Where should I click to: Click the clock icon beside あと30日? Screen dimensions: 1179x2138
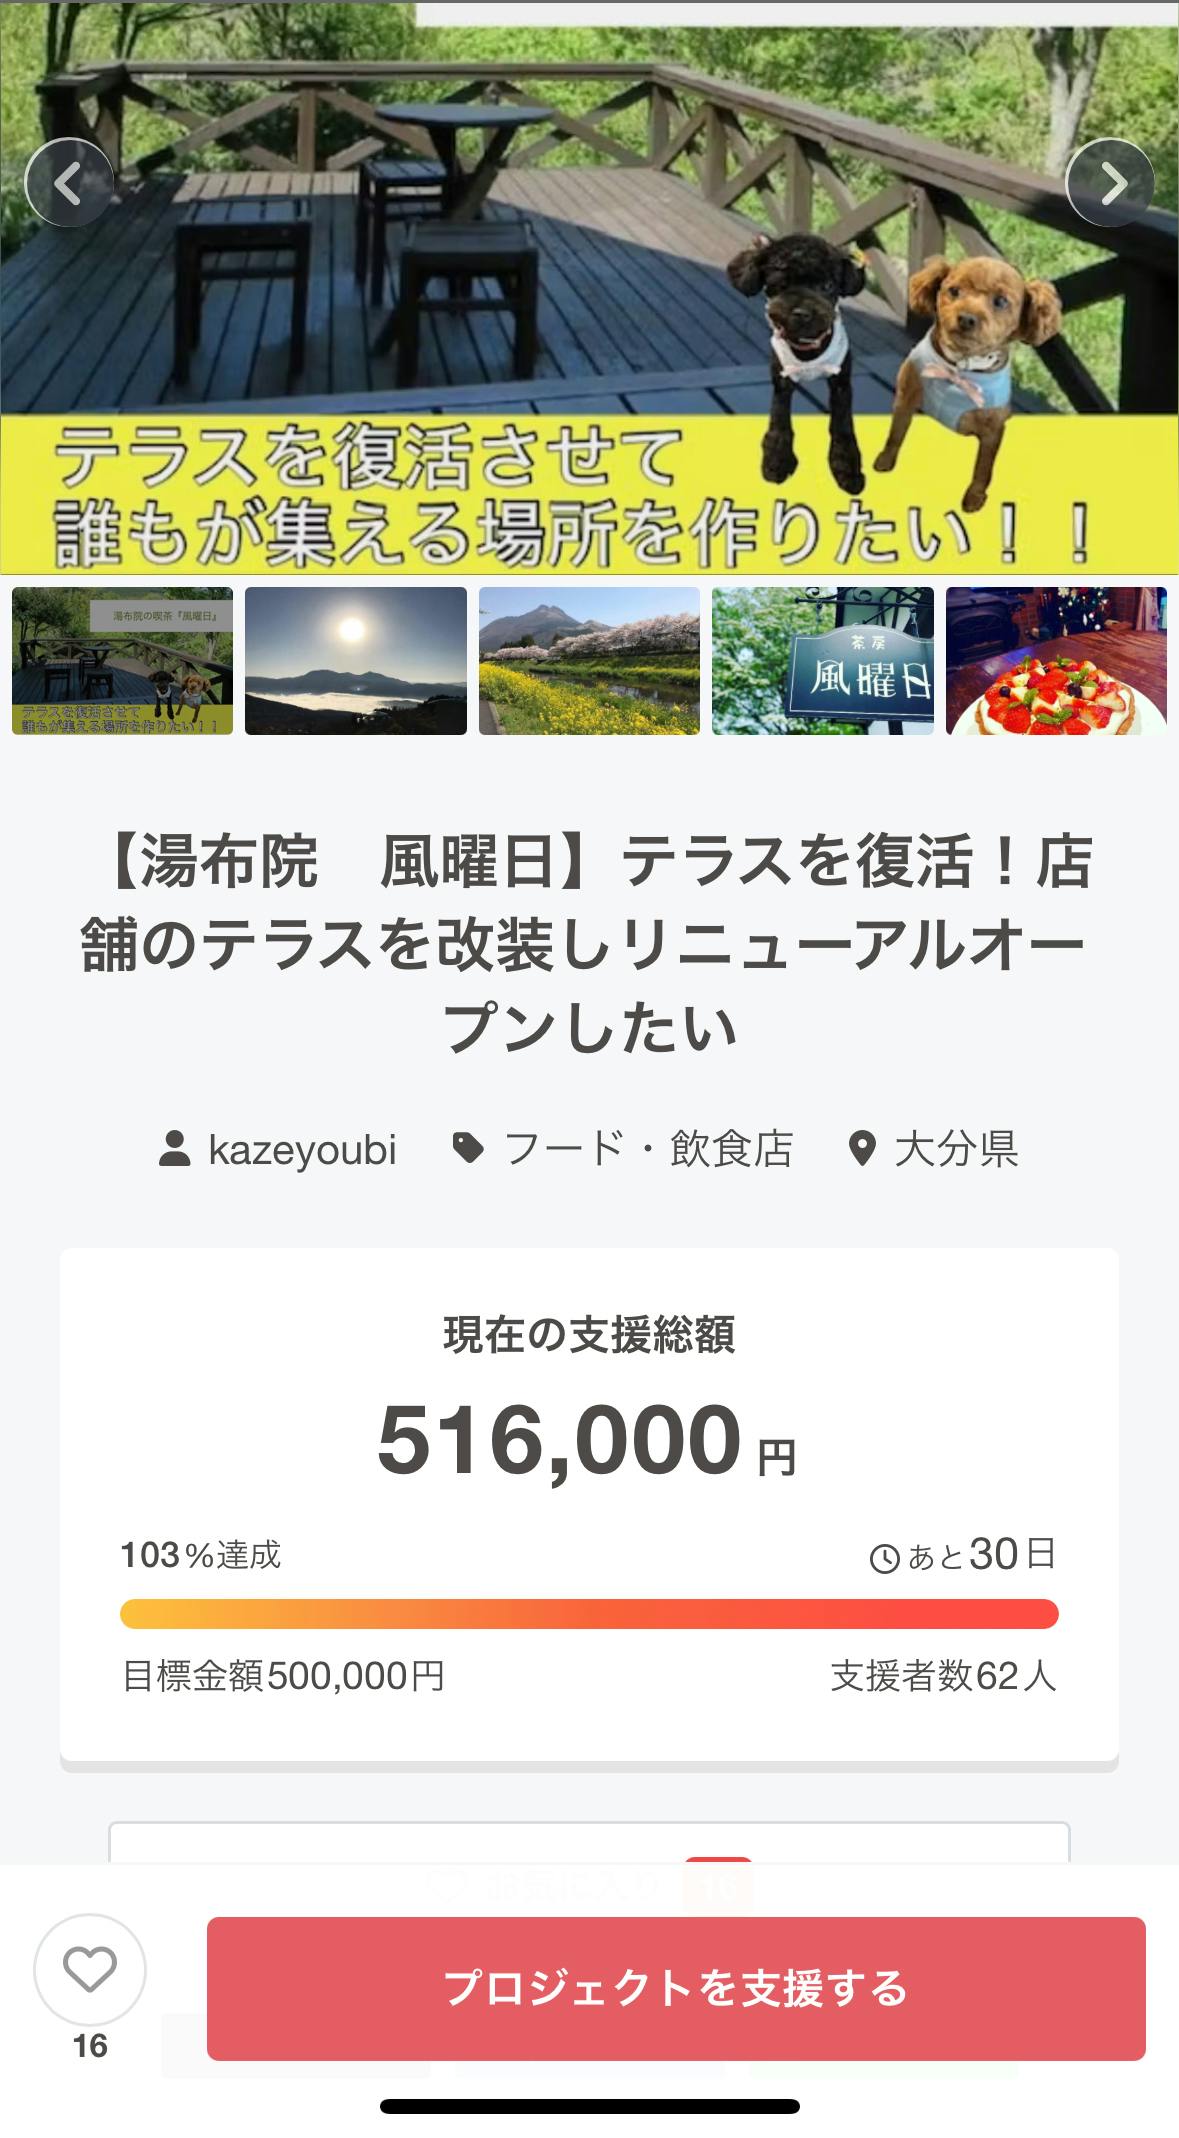(x=885, y=1558)
